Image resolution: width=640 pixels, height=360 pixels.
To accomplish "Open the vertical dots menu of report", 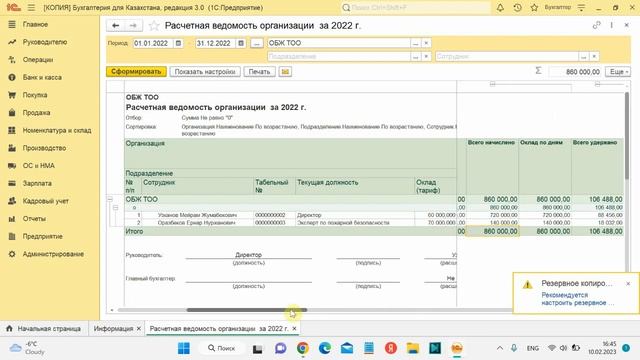I will (611, 25).
